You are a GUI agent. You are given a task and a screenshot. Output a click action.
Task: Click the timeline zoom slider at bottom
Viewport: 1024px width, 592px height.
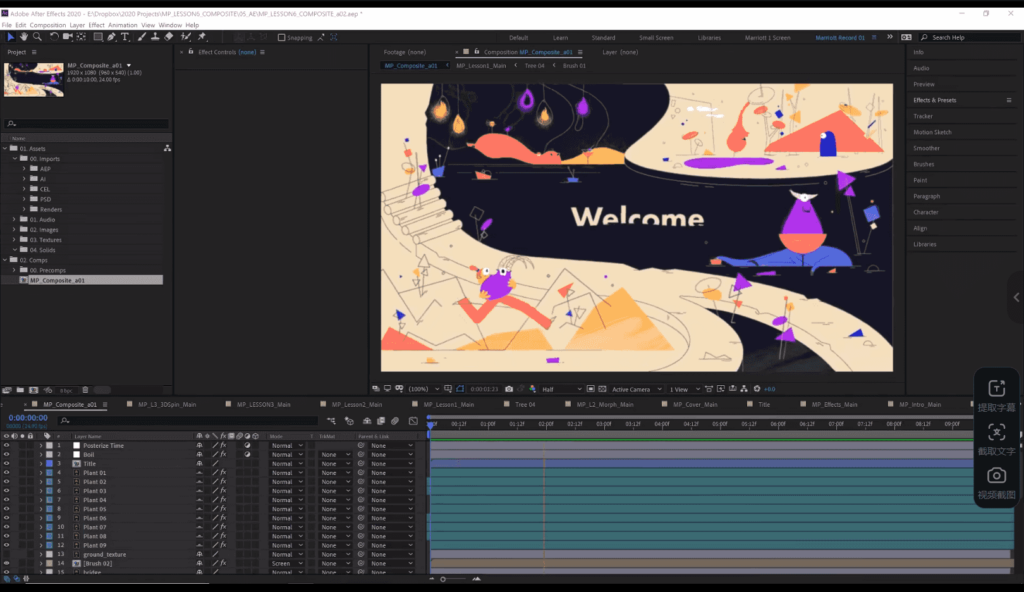click(x=454, y=579)
